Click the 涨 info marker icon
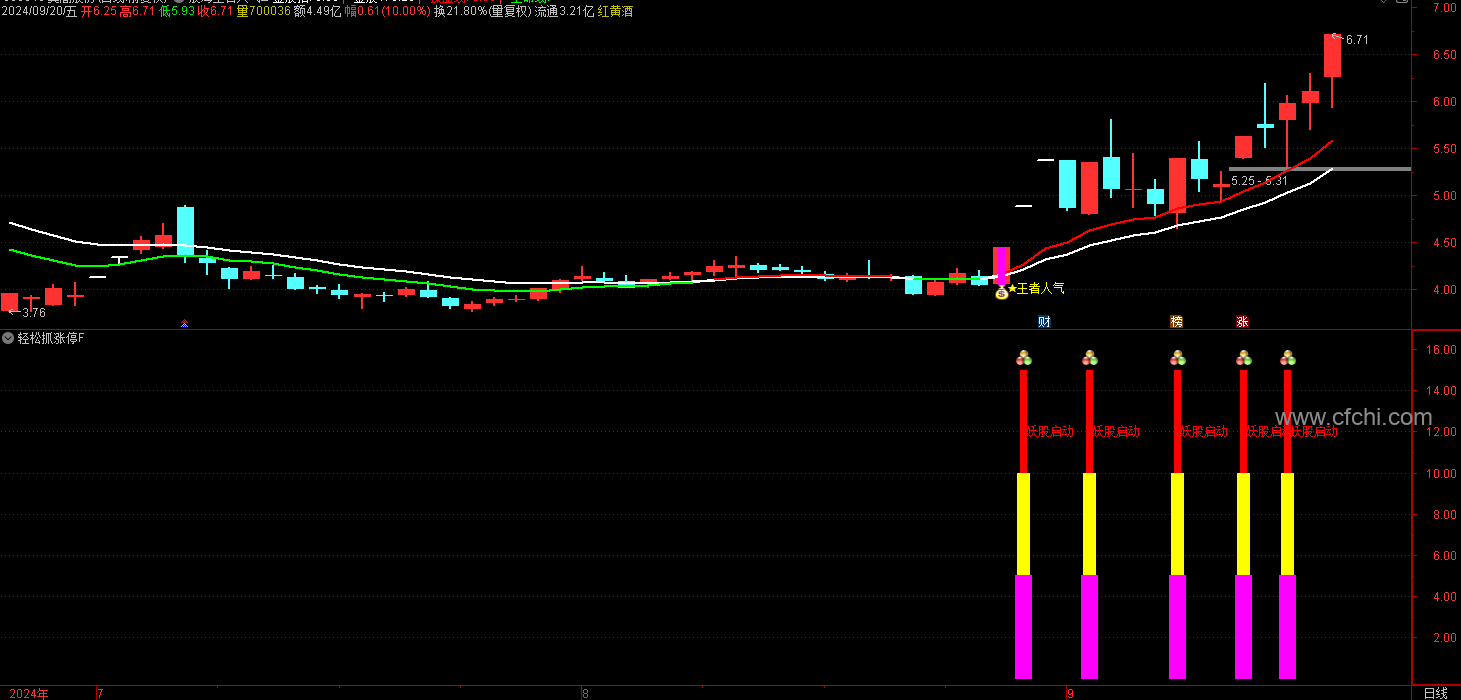Image resolution: width=1461 pixels, height=700 pixels. coord(1242,322)
